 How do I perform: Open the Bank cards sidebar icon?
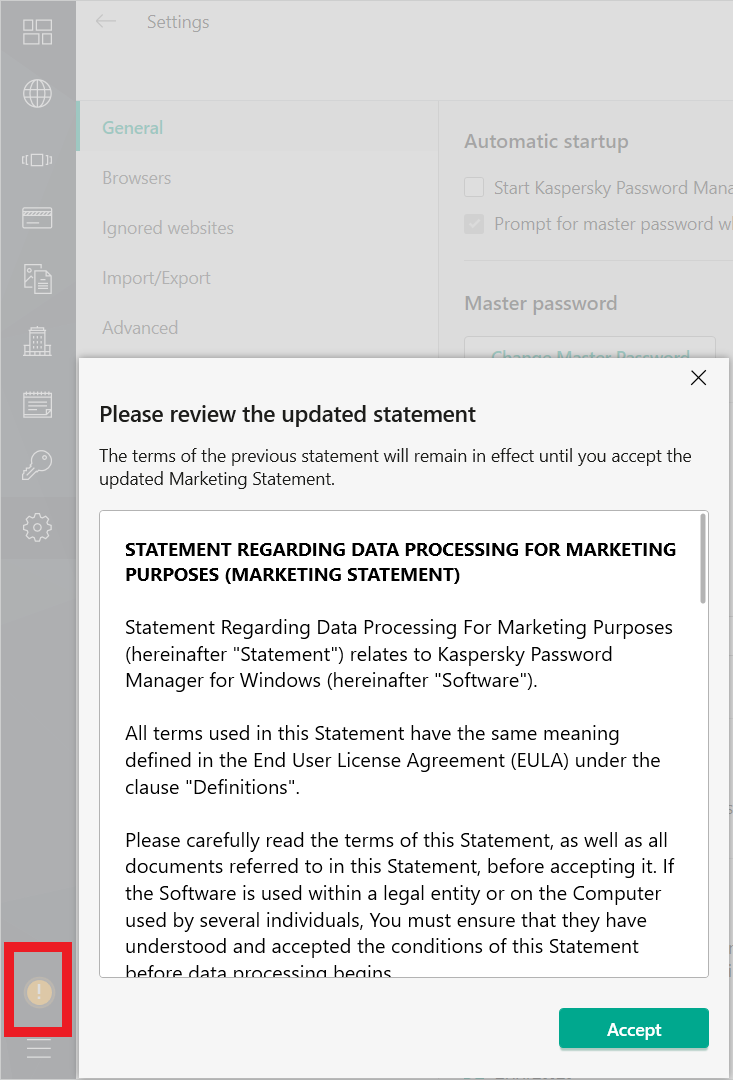click(x=37, y=218)
